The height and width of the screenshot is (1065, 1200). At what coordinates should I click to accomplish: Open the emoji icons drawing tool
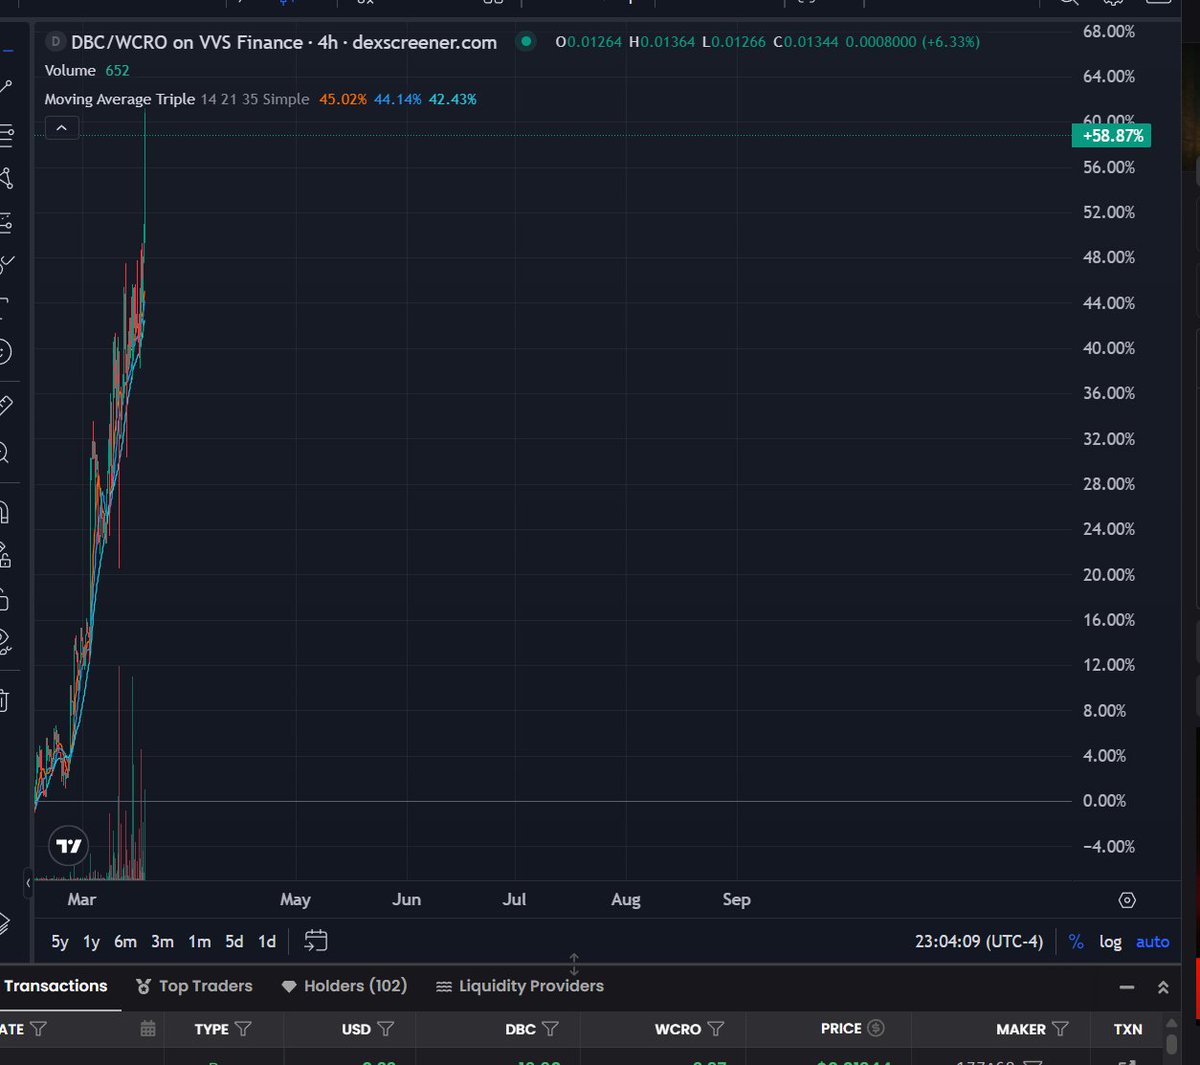coord(4,352)
